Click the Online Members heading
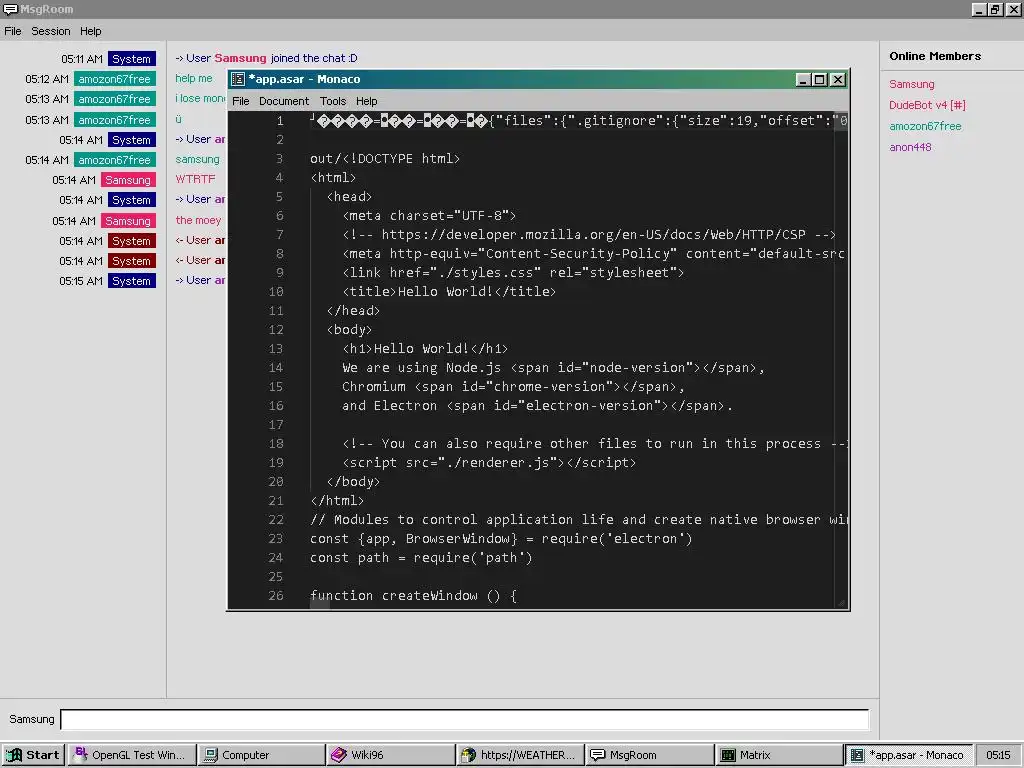Viewport: 1024px width, 768px height. pos(935,56)
